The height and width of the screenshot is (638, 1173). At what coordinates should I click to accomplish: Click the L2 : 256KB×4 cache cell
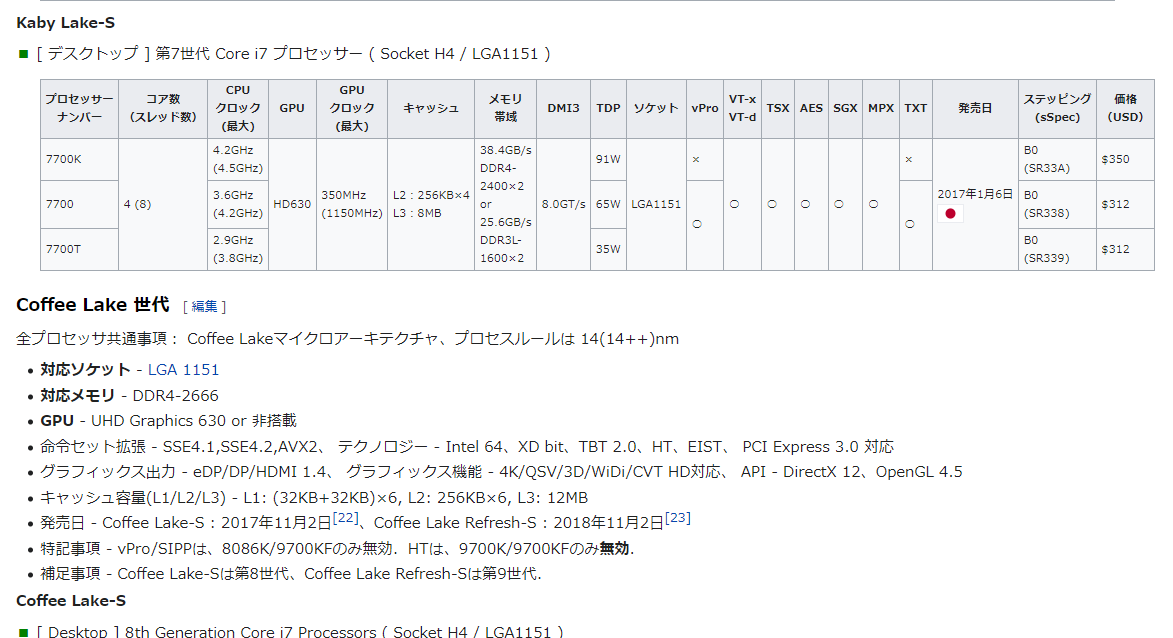[431, 204]
